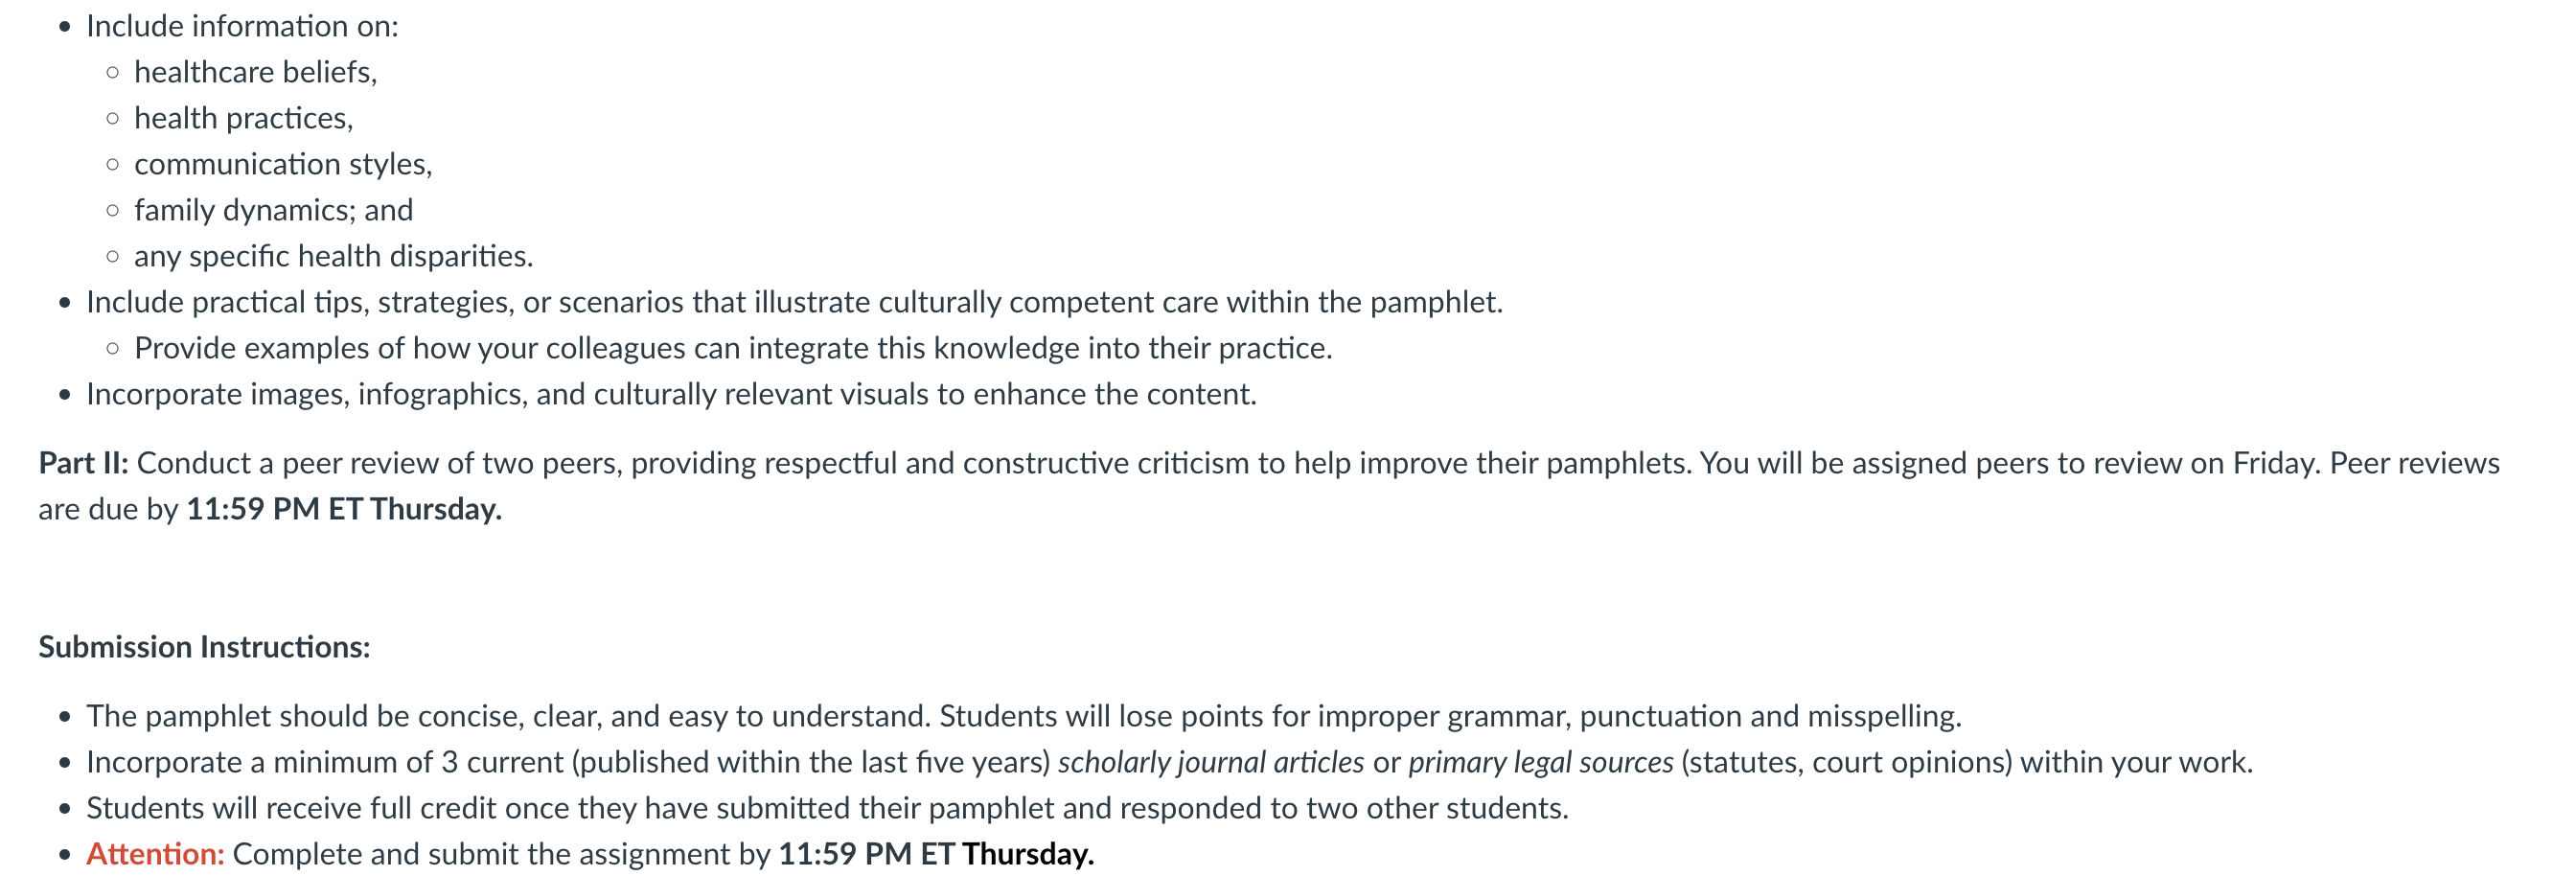2576x876 pixels.
Task: Click the bold '11:59 PM ET Thursday.' in Part II
Action: click(344, 509)
